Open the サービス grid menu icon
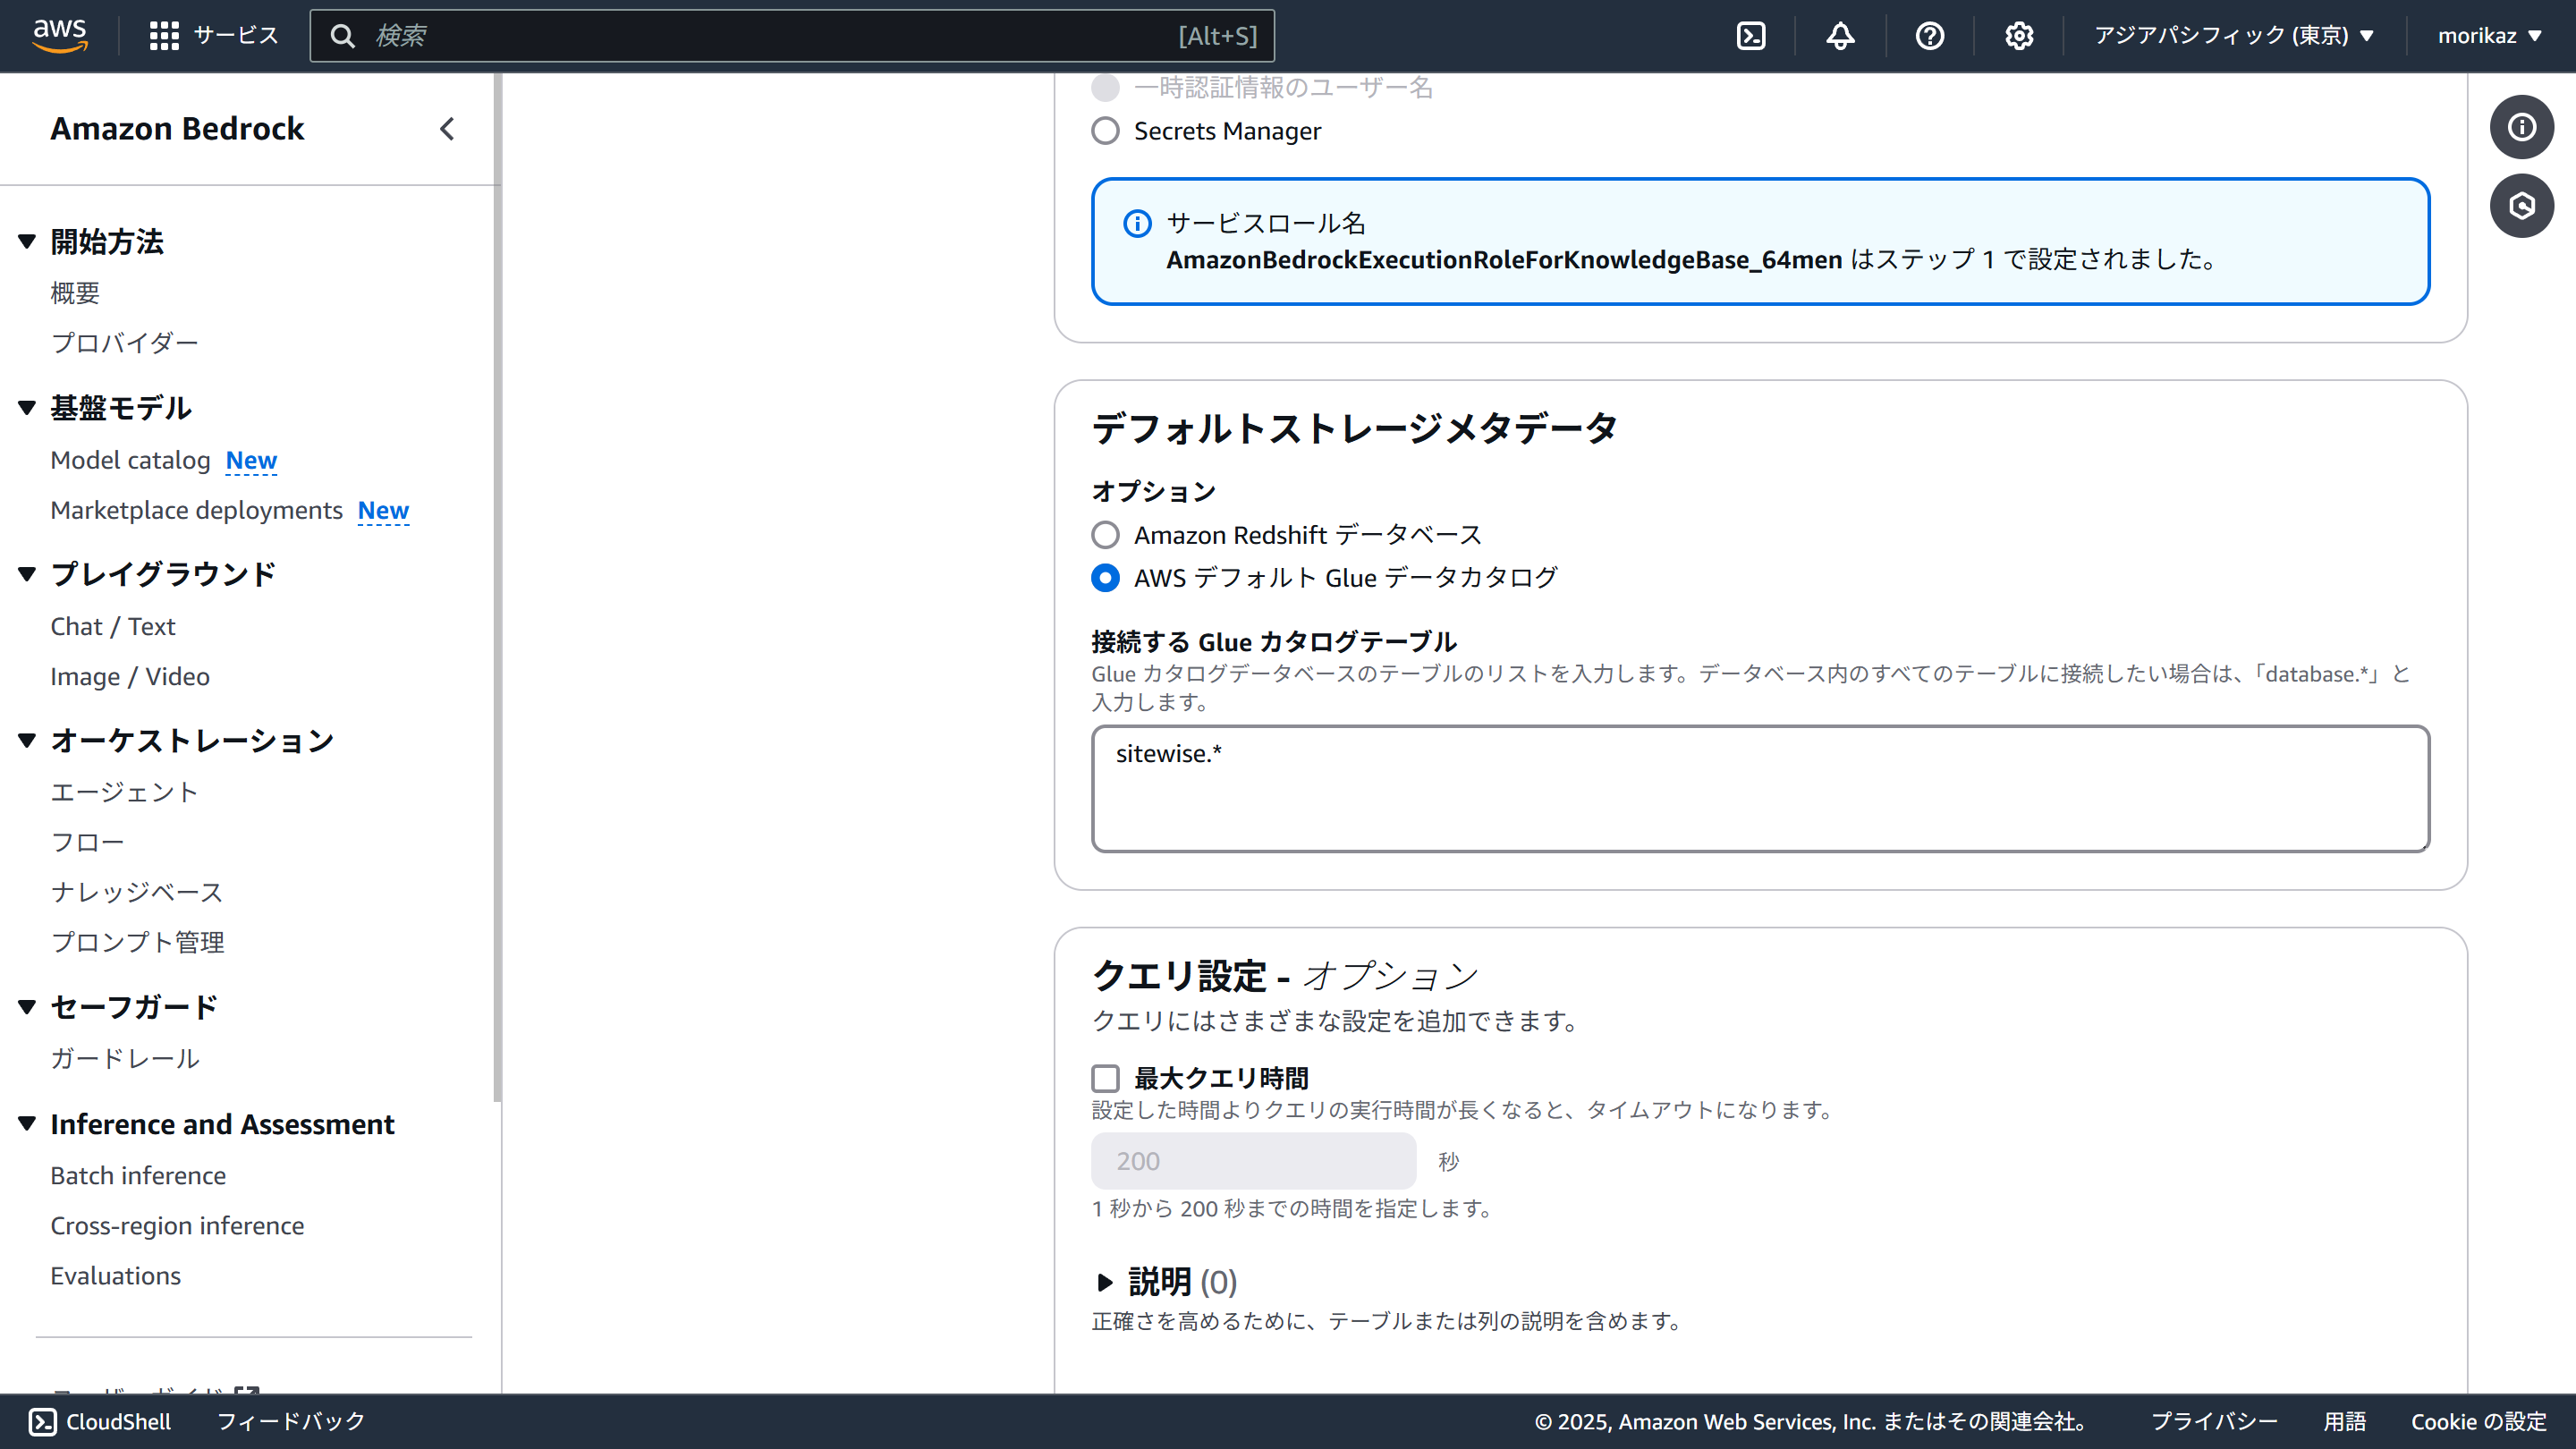 tap(164, 36)
